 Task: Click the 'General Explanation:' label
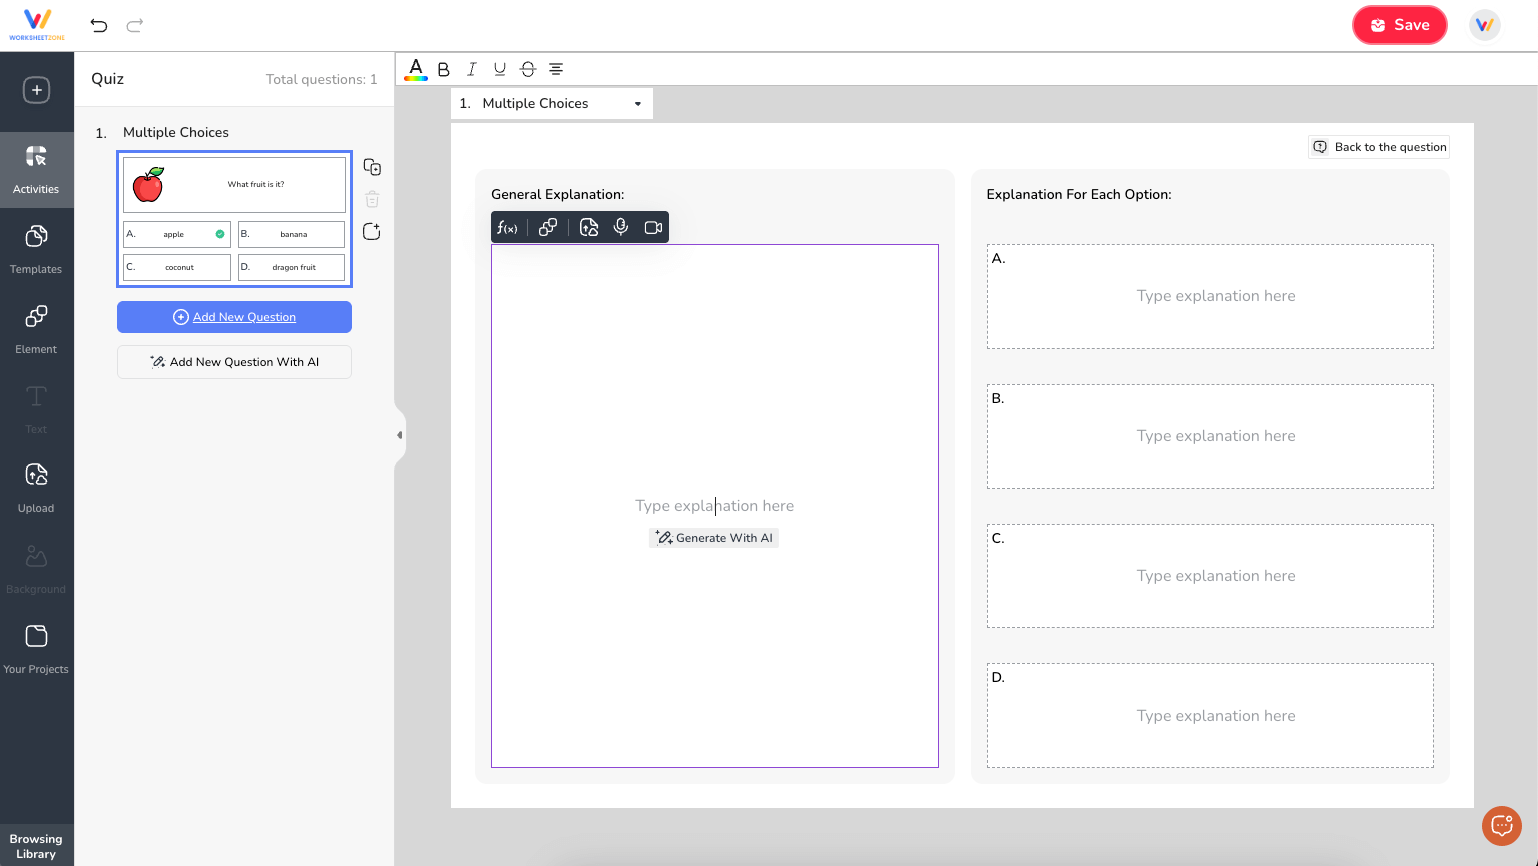point(558,195)
